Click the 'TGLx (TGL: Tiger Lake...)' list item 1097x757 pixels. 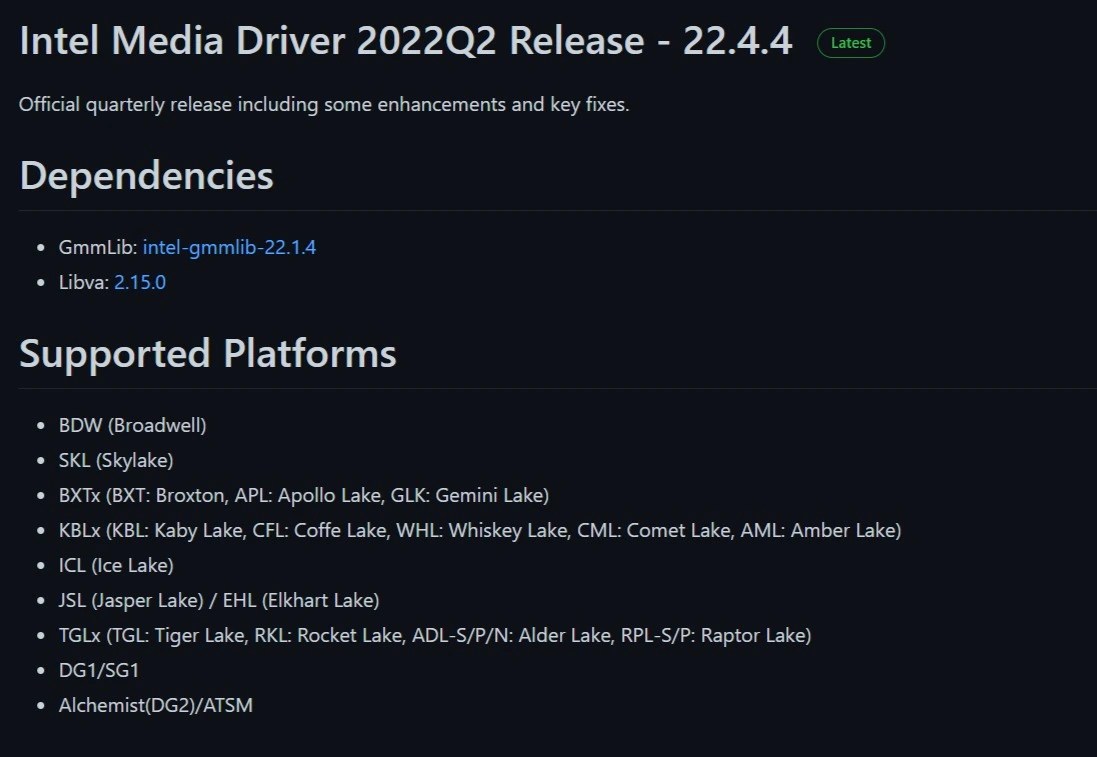click(x=435, y=635)
